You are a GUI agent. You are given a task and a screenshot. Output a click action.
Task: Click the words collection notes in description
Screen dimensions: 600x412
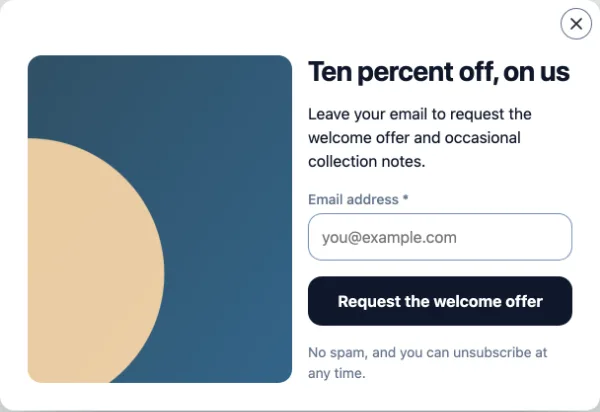tap(366, 161)
